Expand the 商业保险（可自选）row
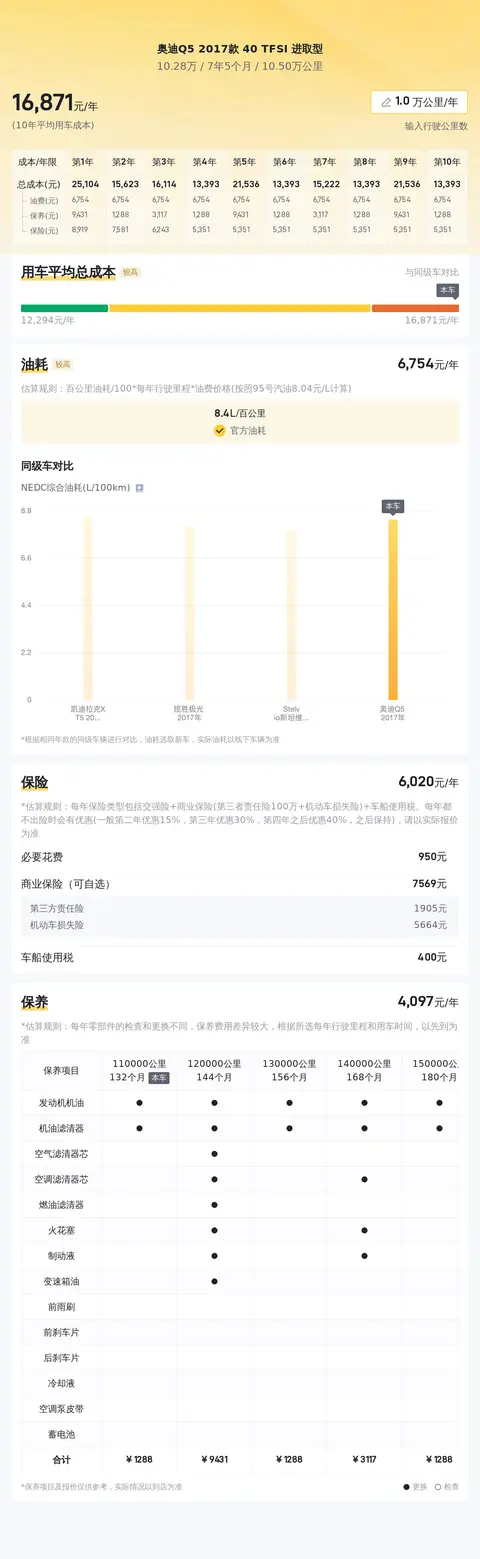Screen dimensions: 480x1559 (240, 884)
